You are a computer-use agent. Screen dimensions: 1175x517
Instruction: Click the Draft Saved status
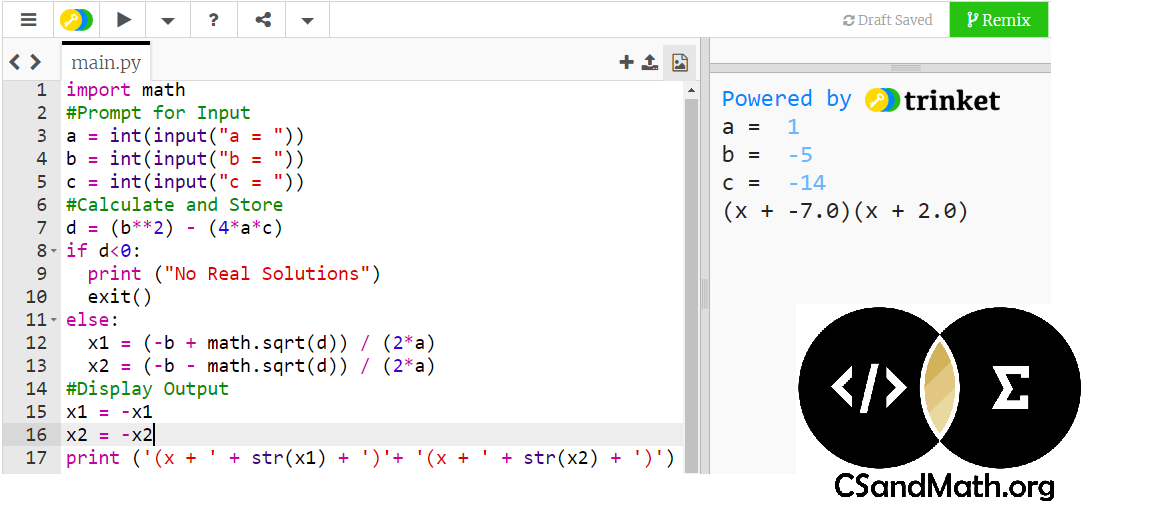coord(887,20)
